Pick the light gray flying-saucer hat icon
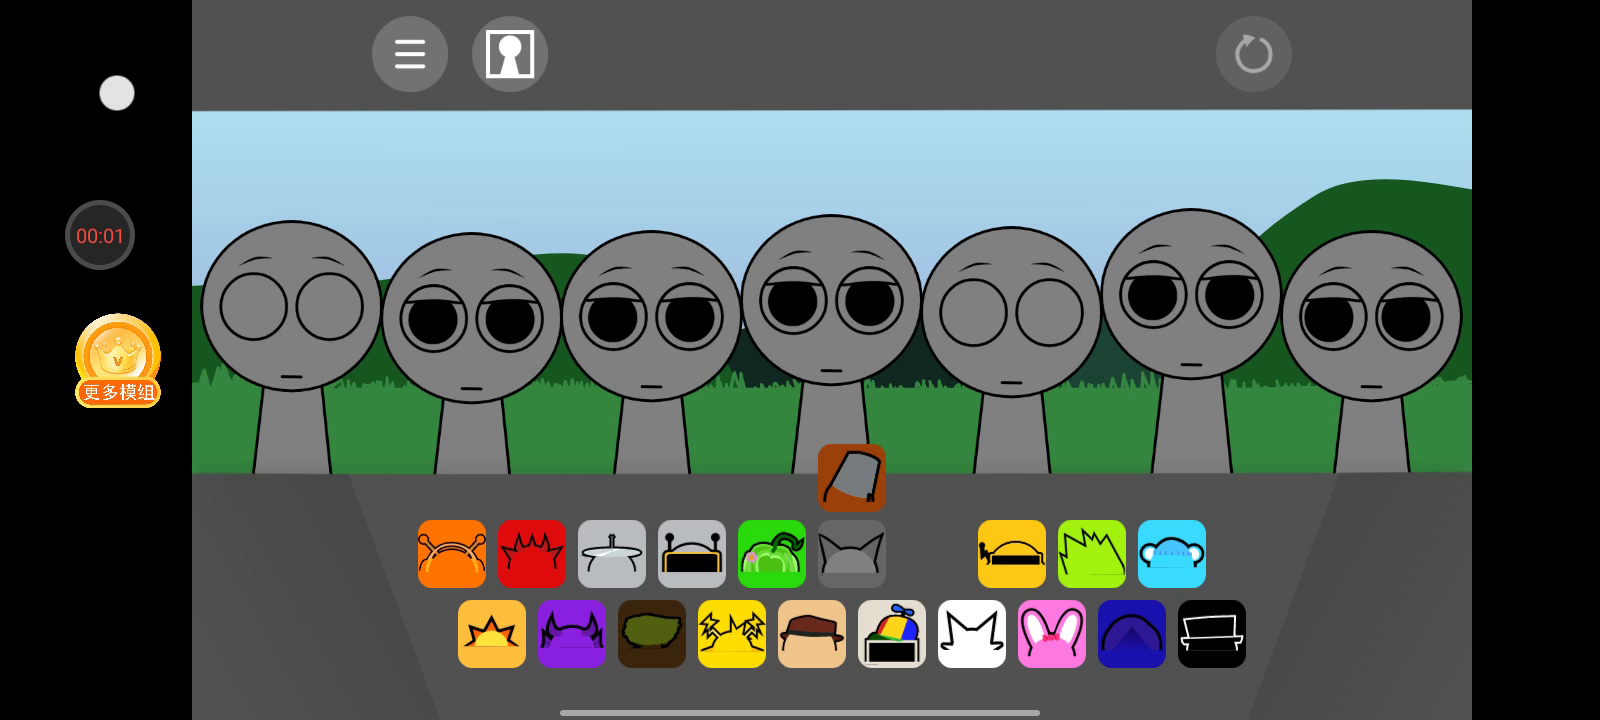The width and height of the screenshot is (1600, 720). point(612,554)
